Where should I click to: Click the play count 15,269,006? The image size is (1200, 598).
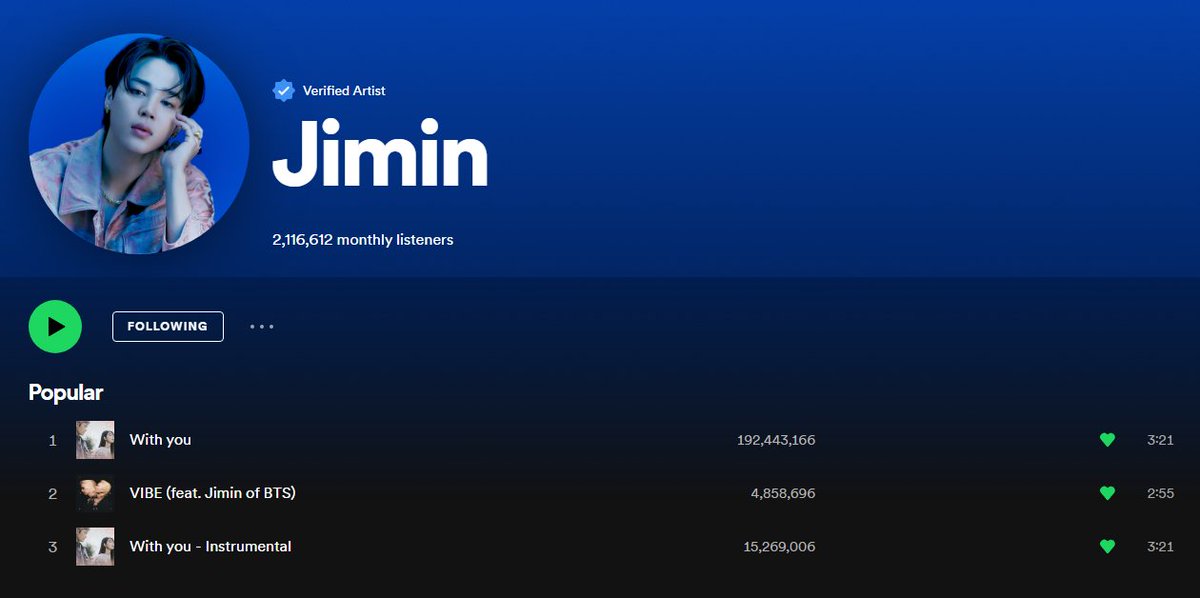[x=779, y=546]
